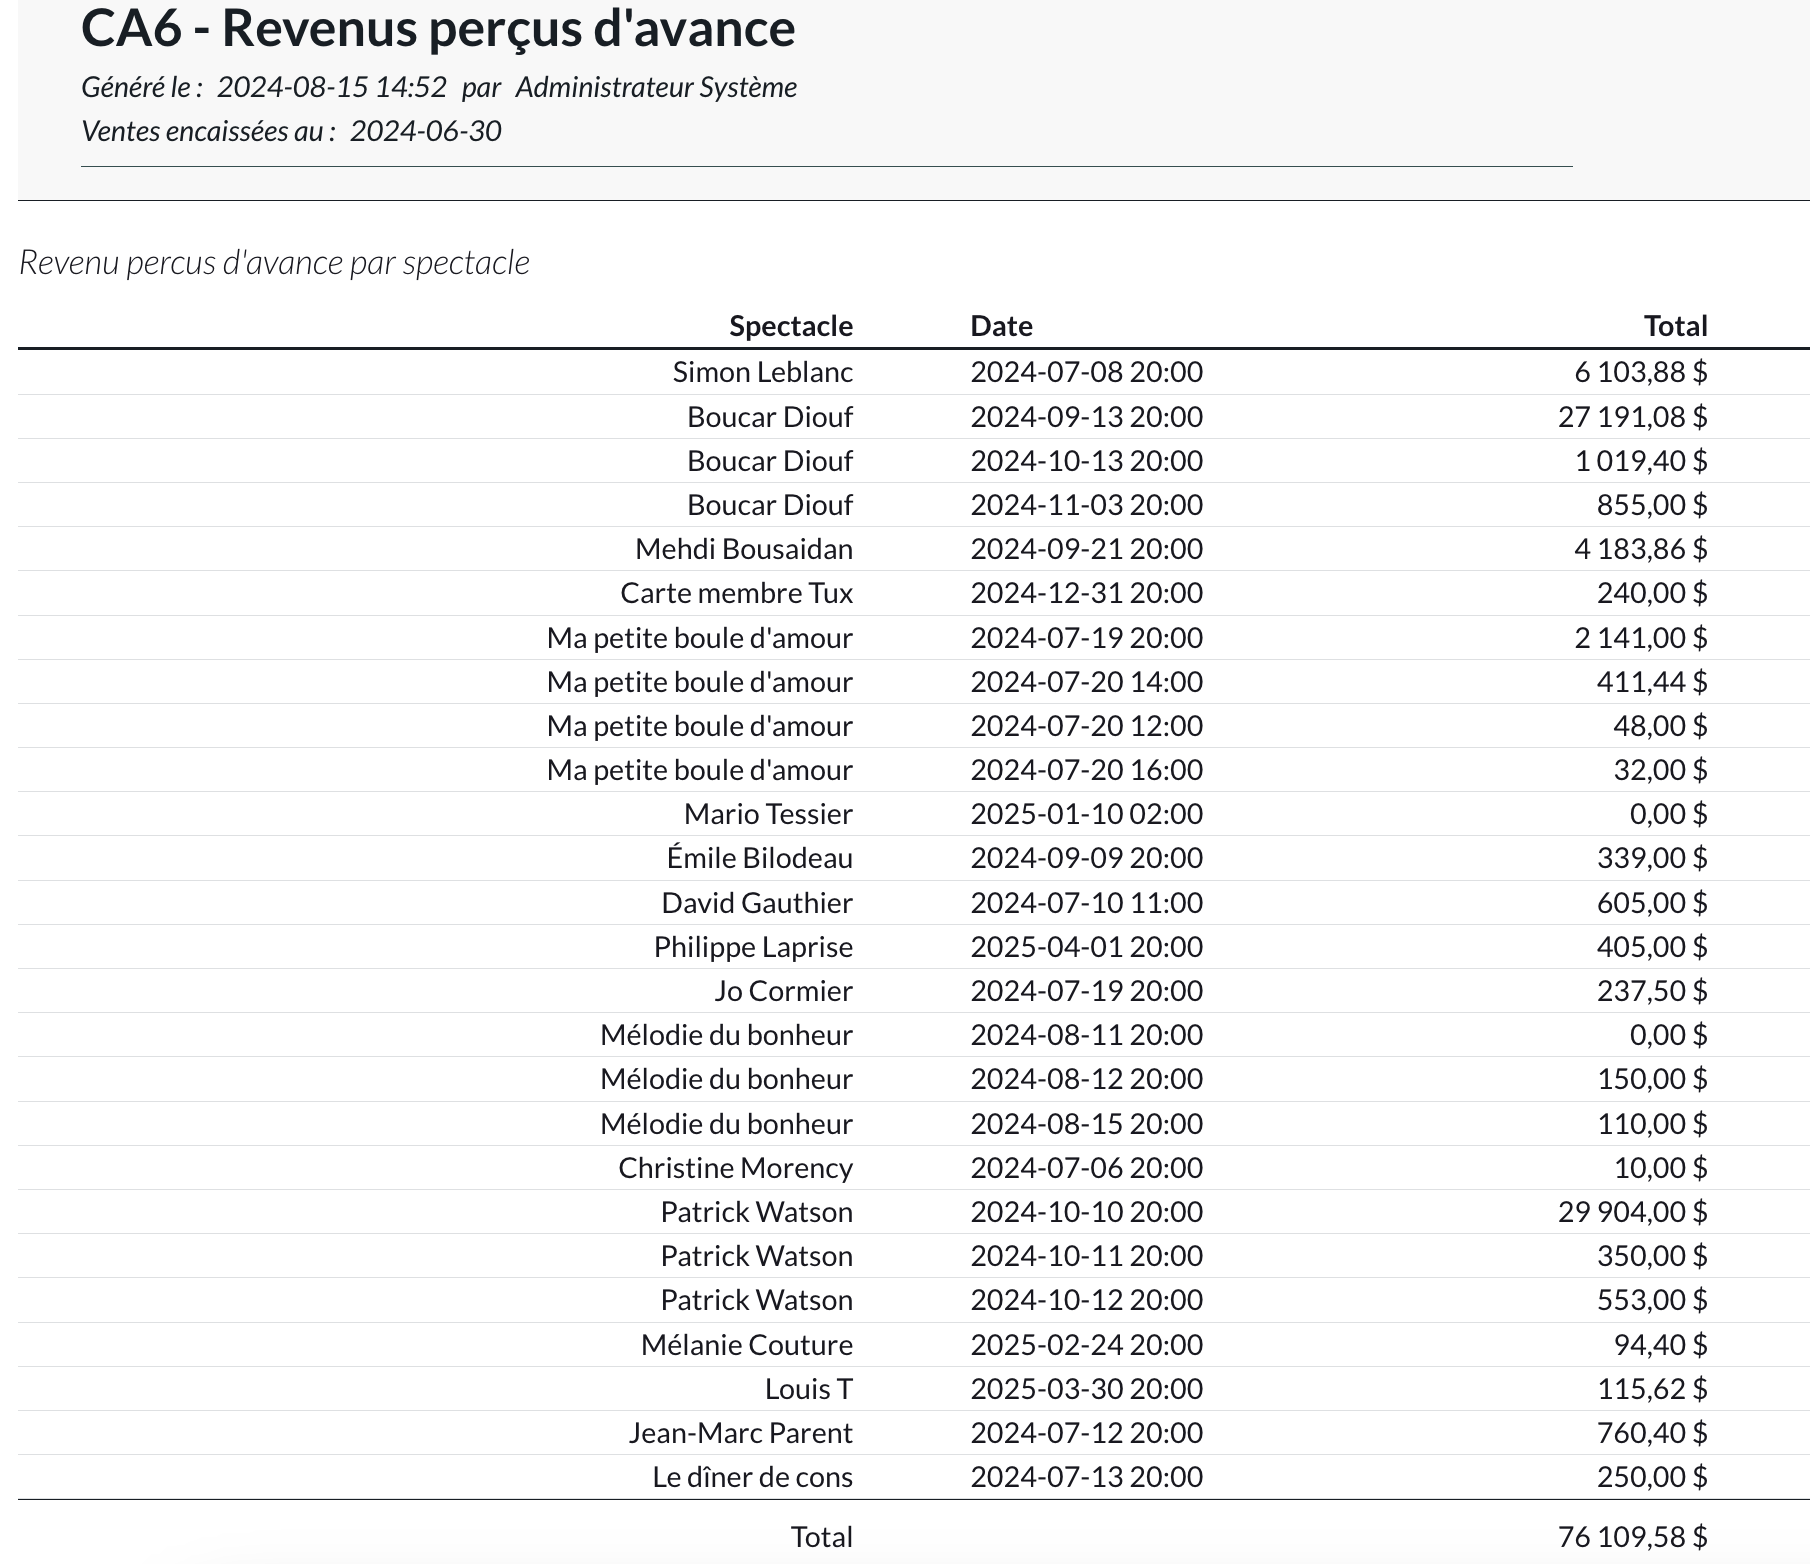Click the amount '240,00 $'
Image resolution: width=1810 pixels, height=1564 pixels.
1652,593
